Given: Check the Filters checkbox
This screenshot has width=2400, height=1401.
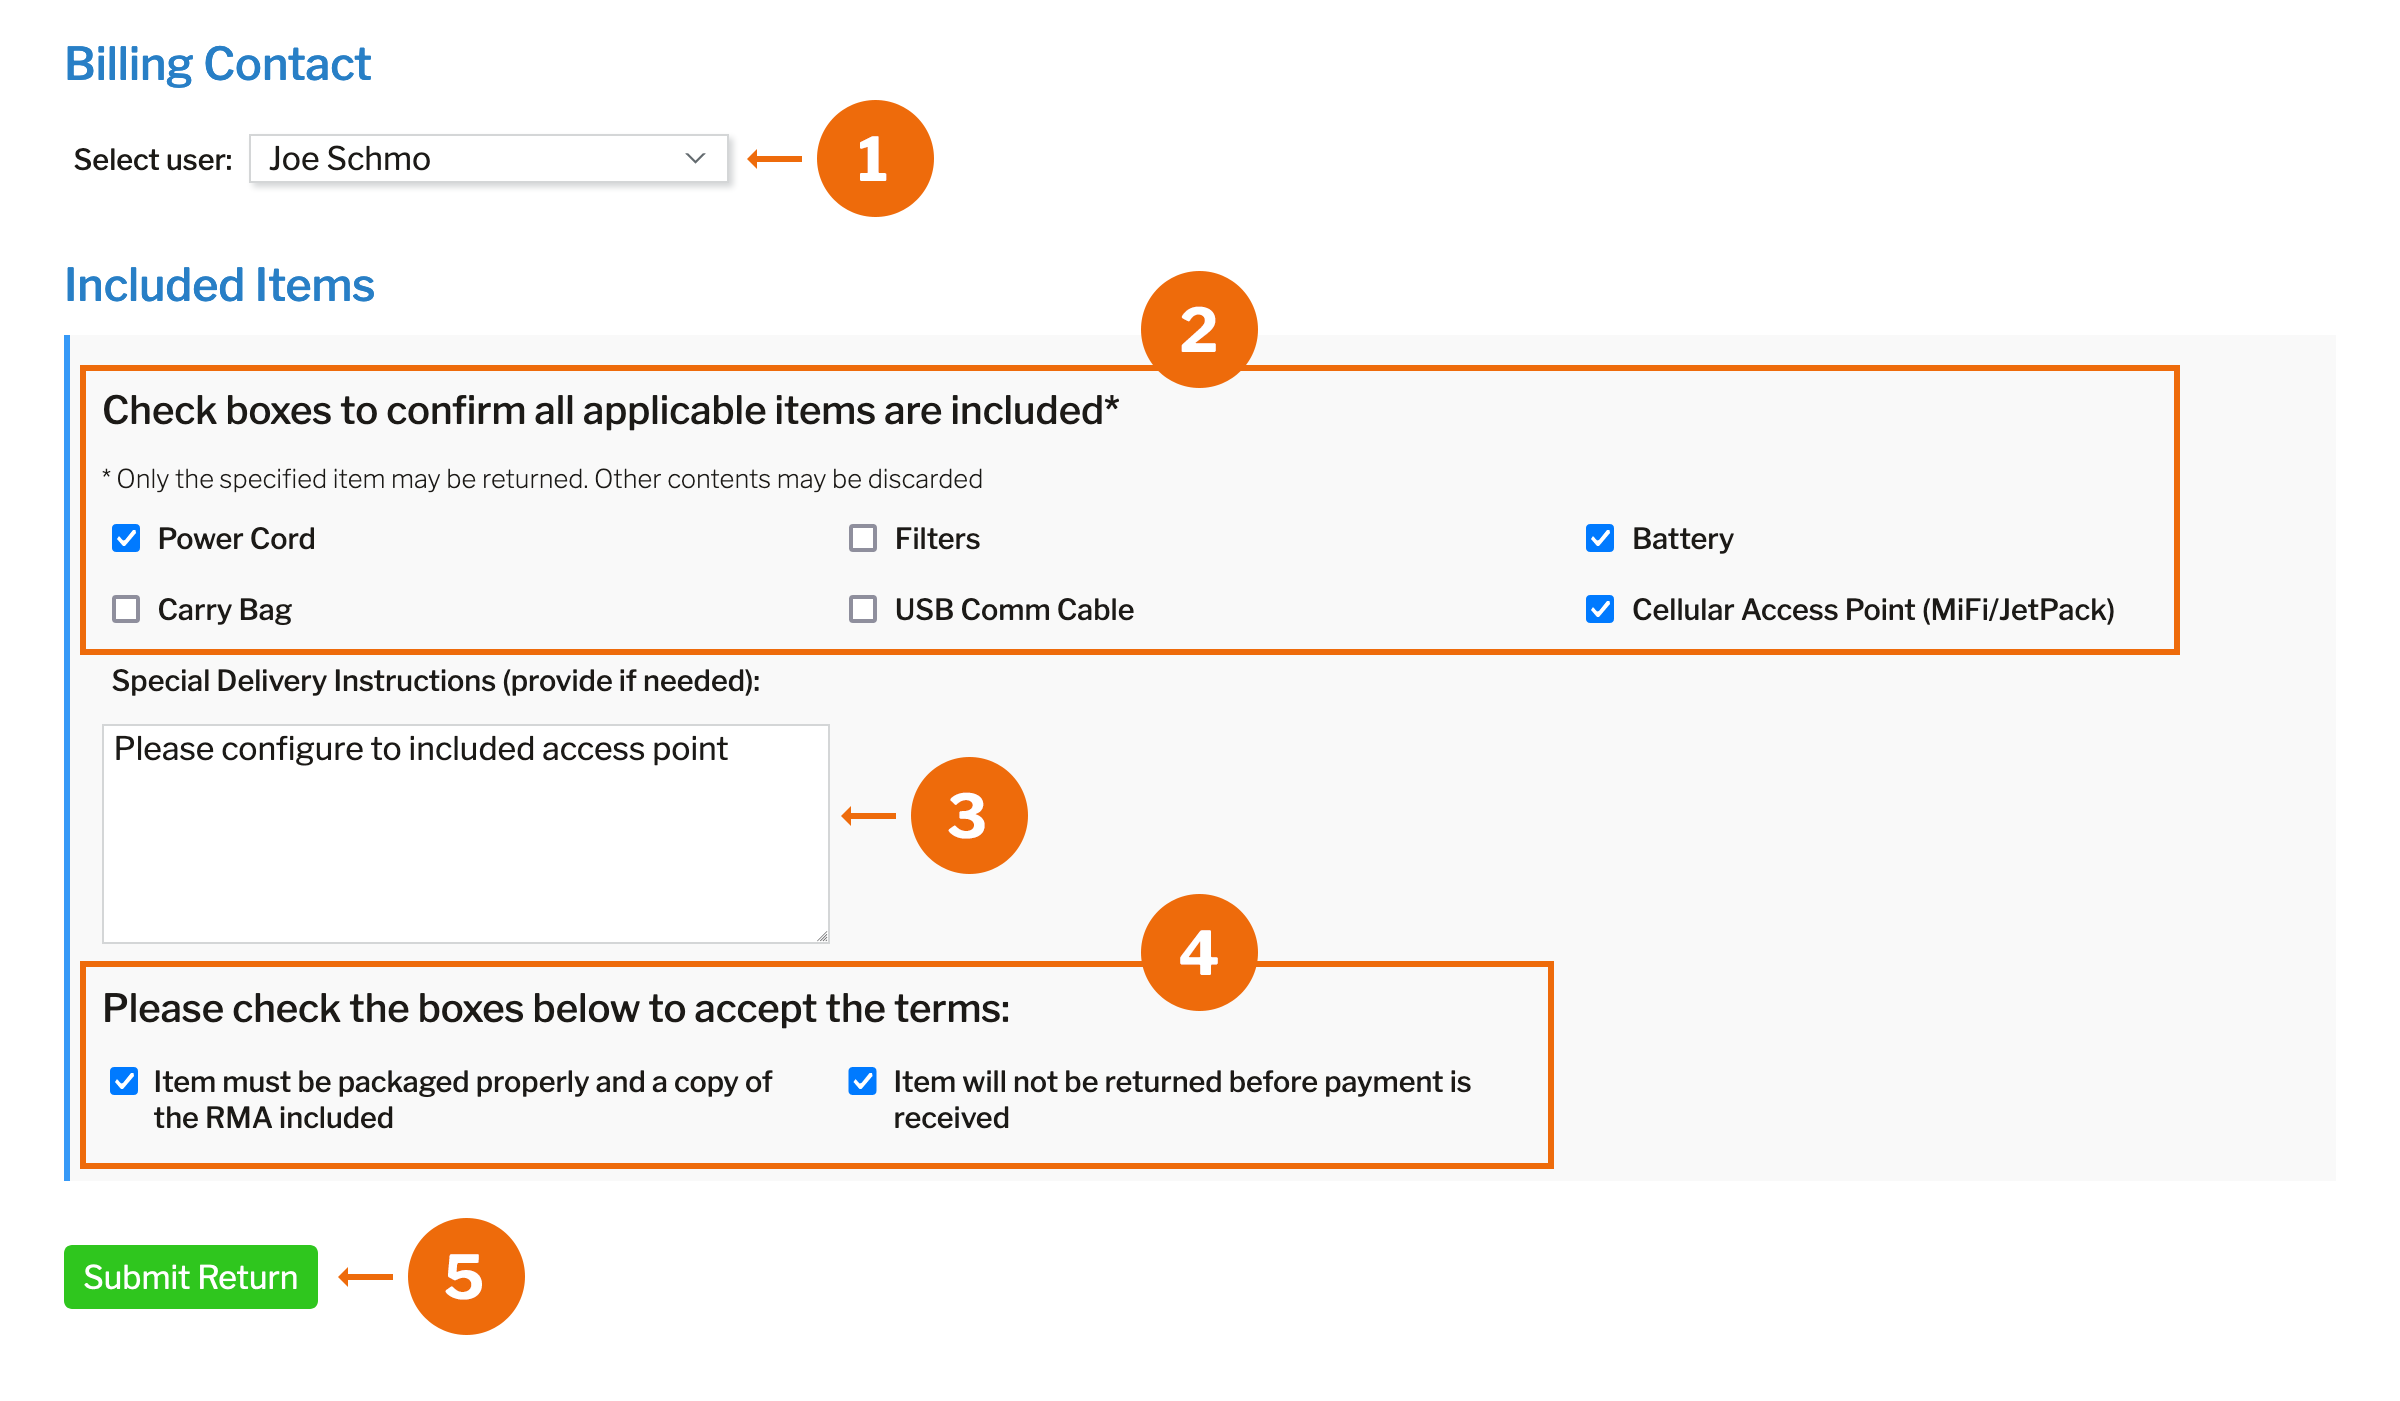Looking at the screenshot, I should 863,538.
